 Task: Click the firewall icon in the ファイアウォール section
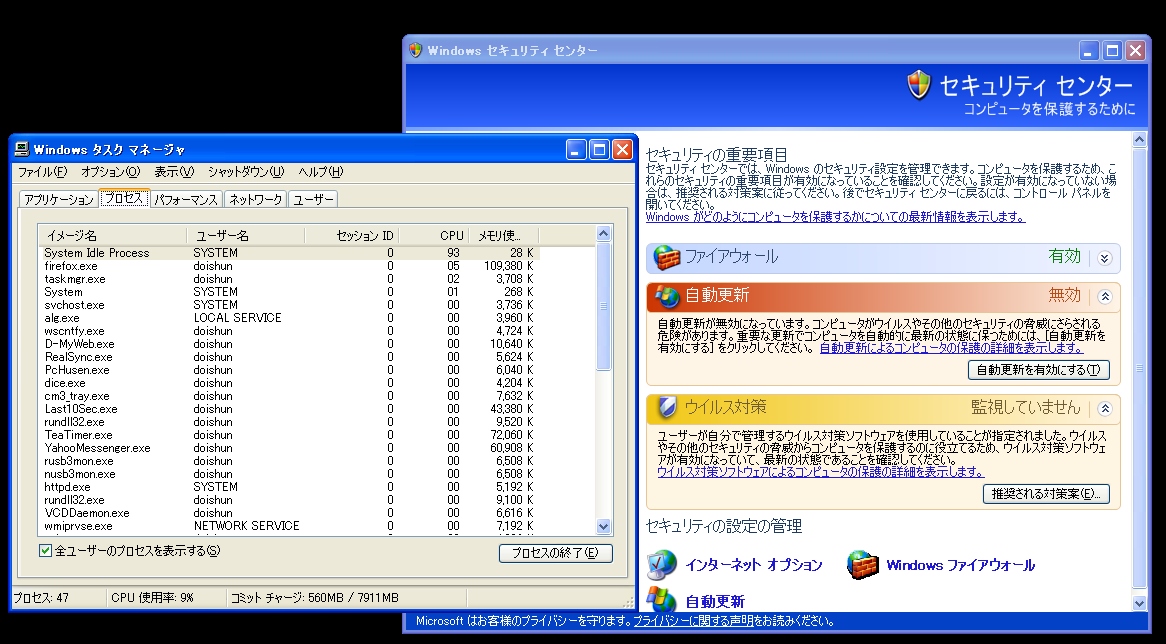(666, 258)
